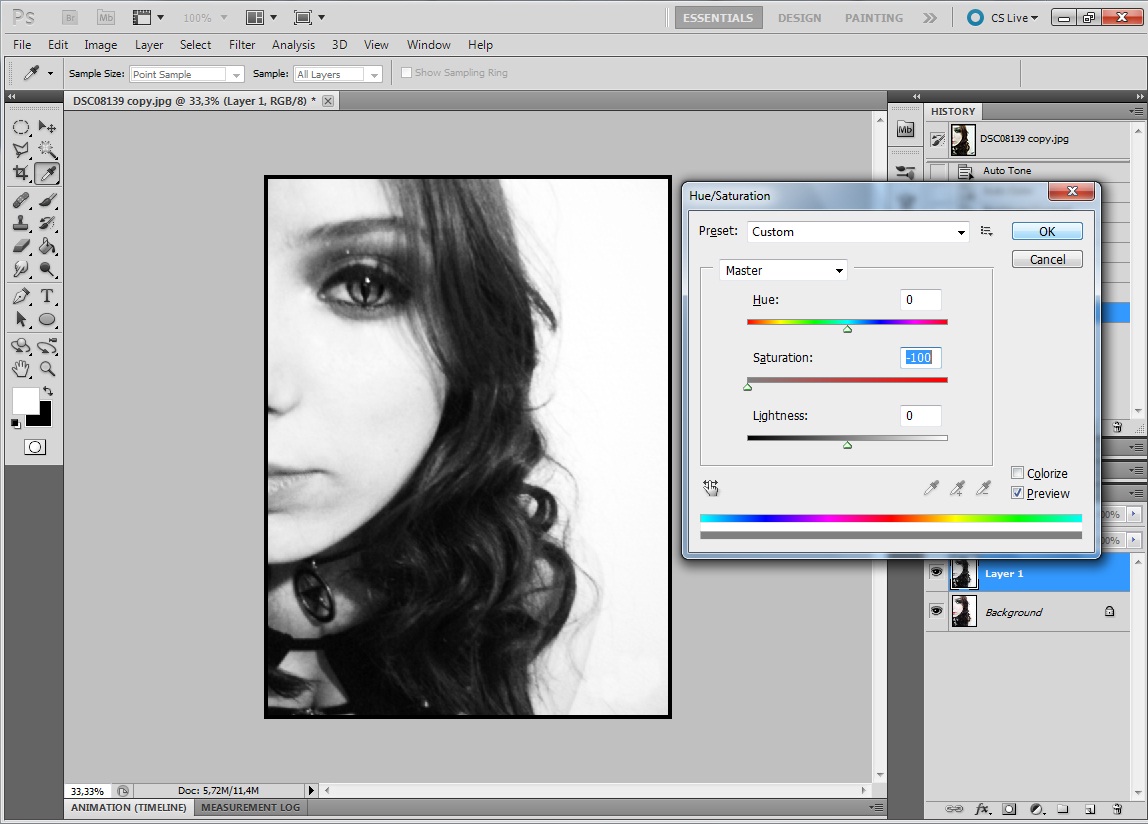Switch to the Measurement Log tab
This screenshot has height=824, width=1148.
tap(250, 807)
